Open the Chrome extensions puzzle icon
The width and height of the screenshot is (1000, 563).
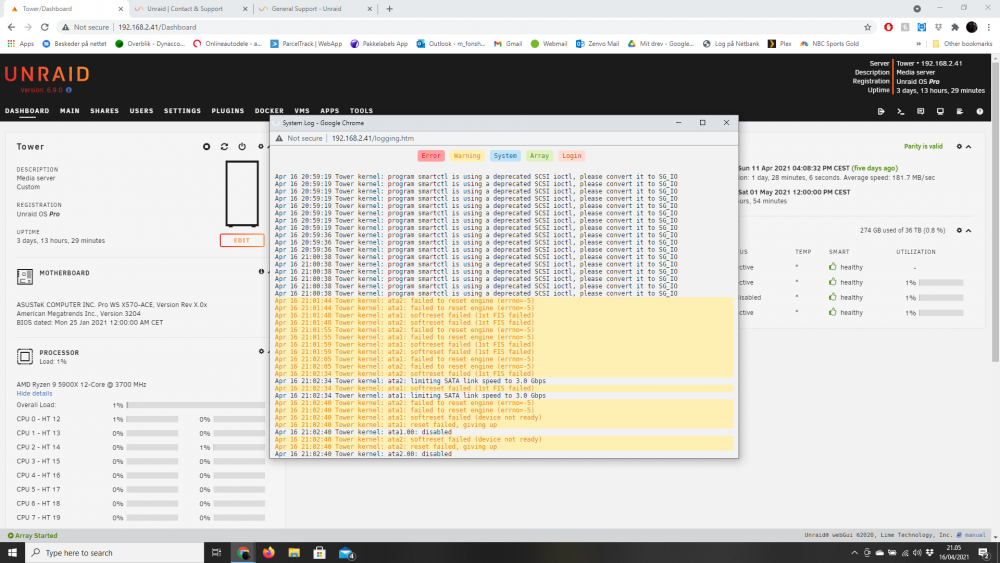coord(955,27)
